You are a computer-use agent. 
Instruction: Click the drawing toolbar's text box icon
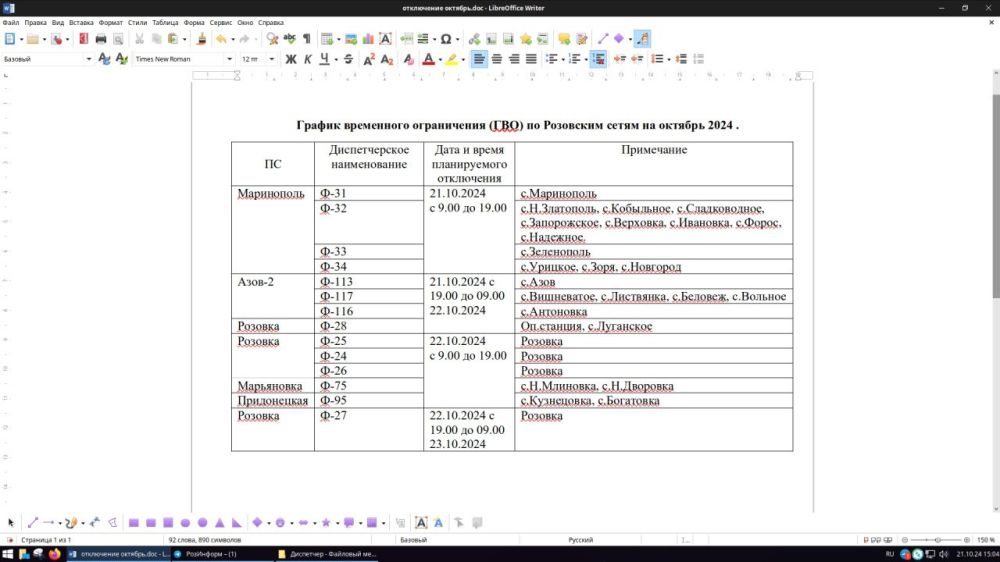(x=421, y=522)
